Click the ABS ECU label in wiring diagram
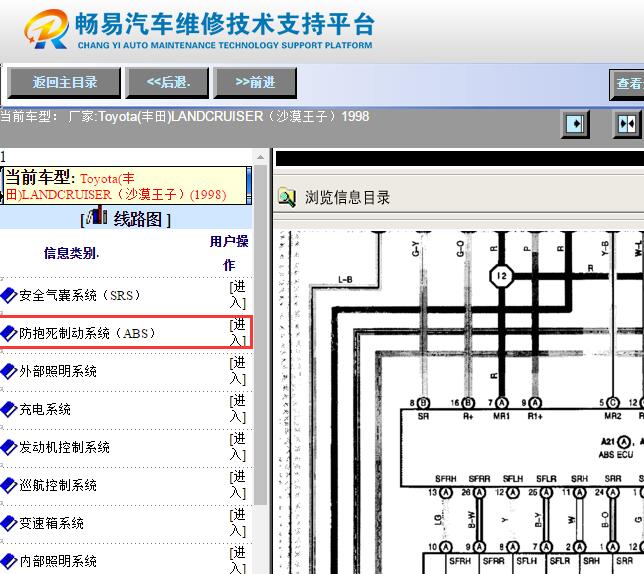 coord(616,455)
